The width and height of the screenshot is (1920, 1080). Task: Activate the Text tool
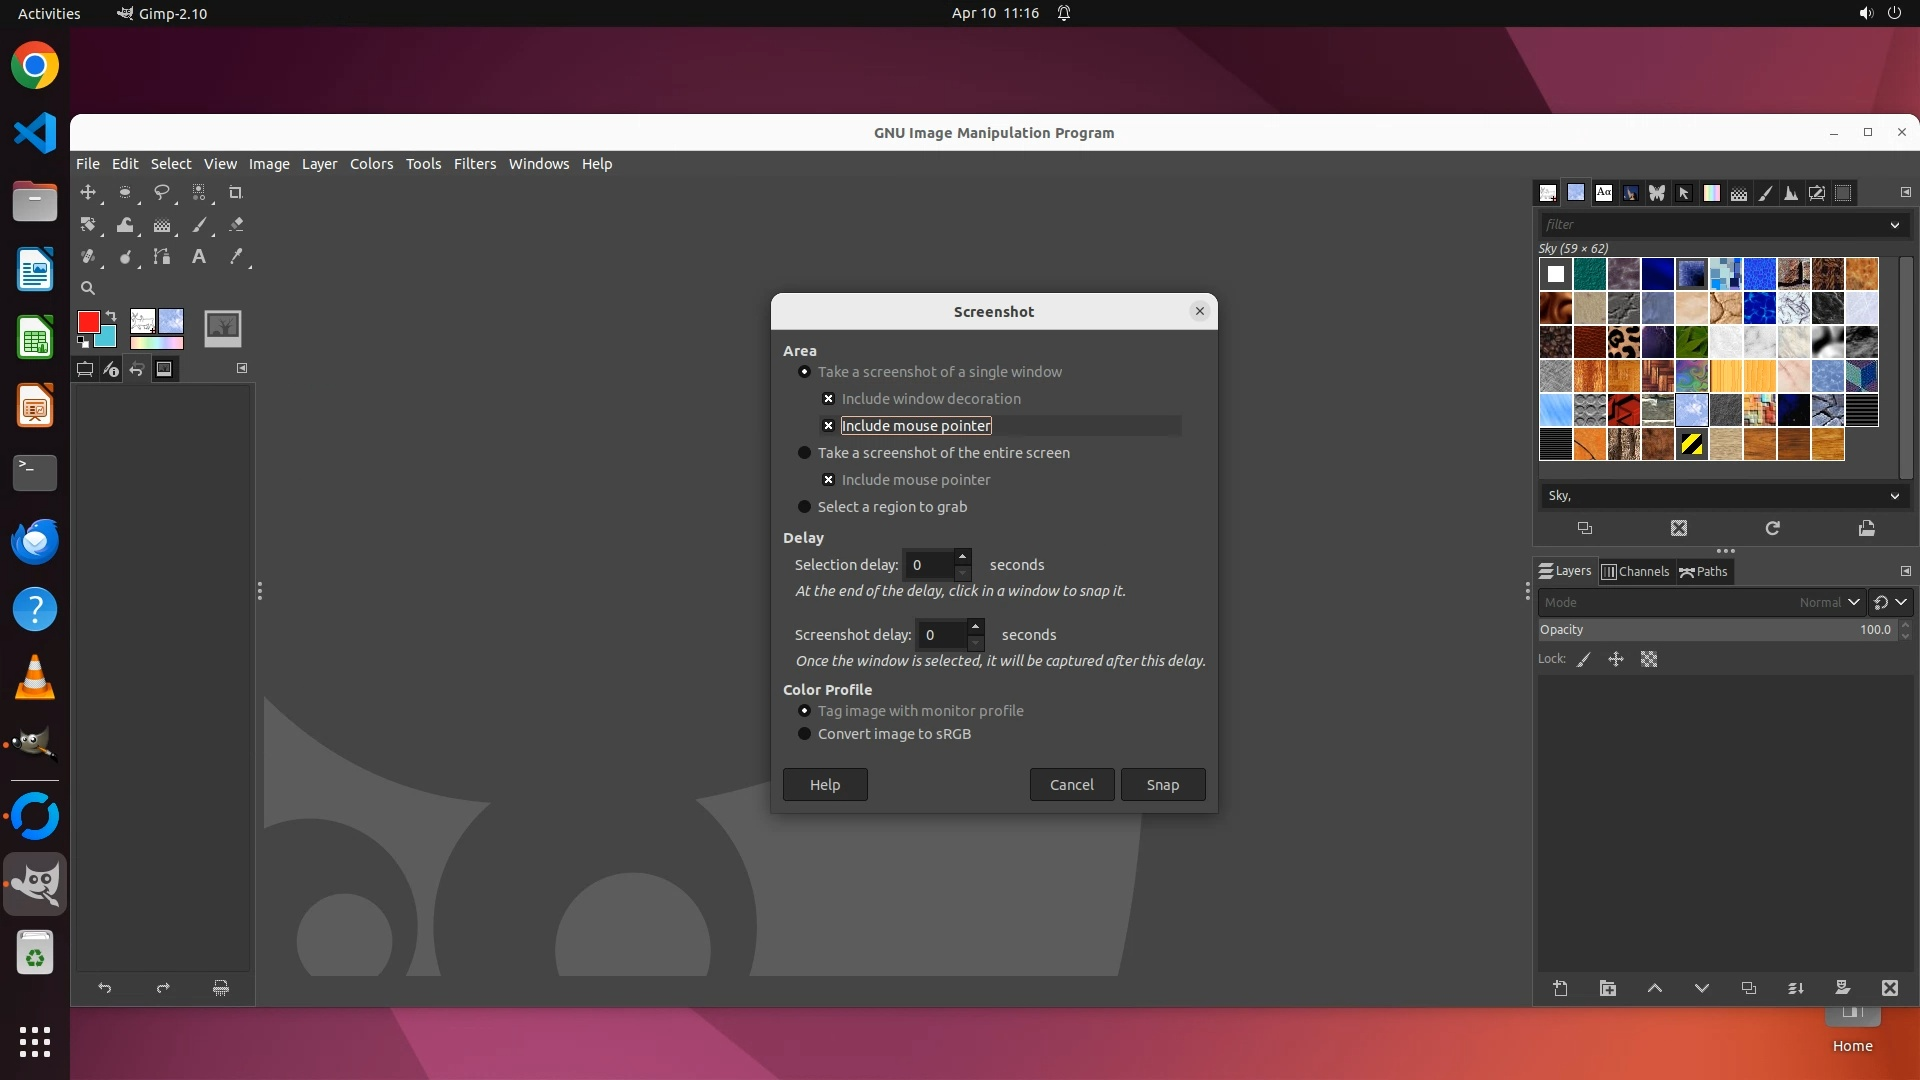click(x=199, y=257)
